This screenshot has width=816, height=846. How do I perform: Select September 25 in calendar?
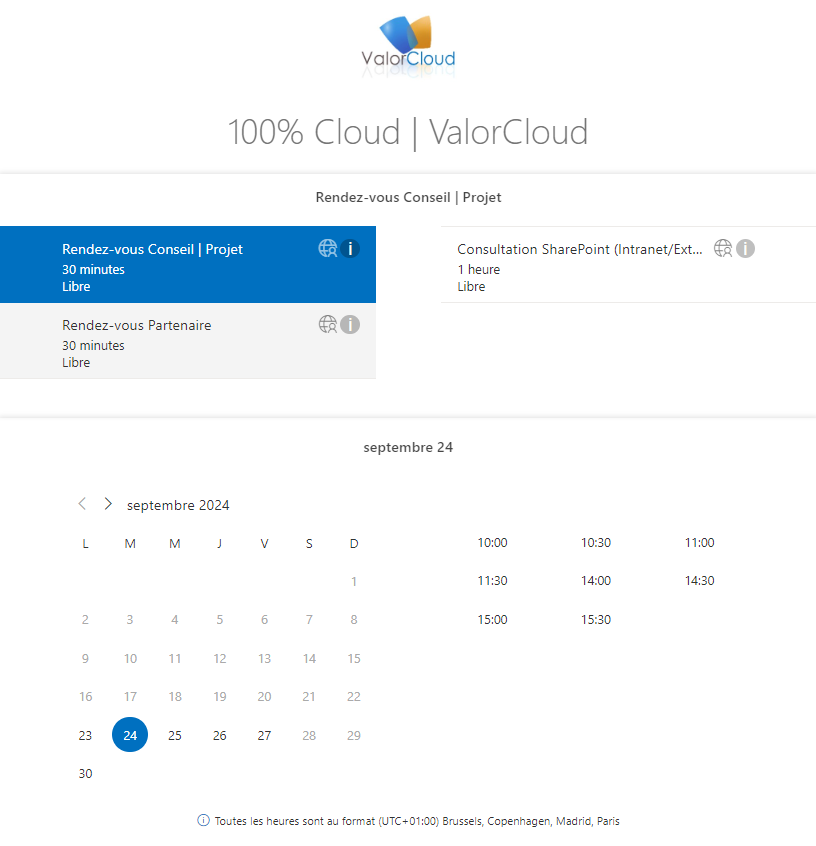click(x=175, y=735)
